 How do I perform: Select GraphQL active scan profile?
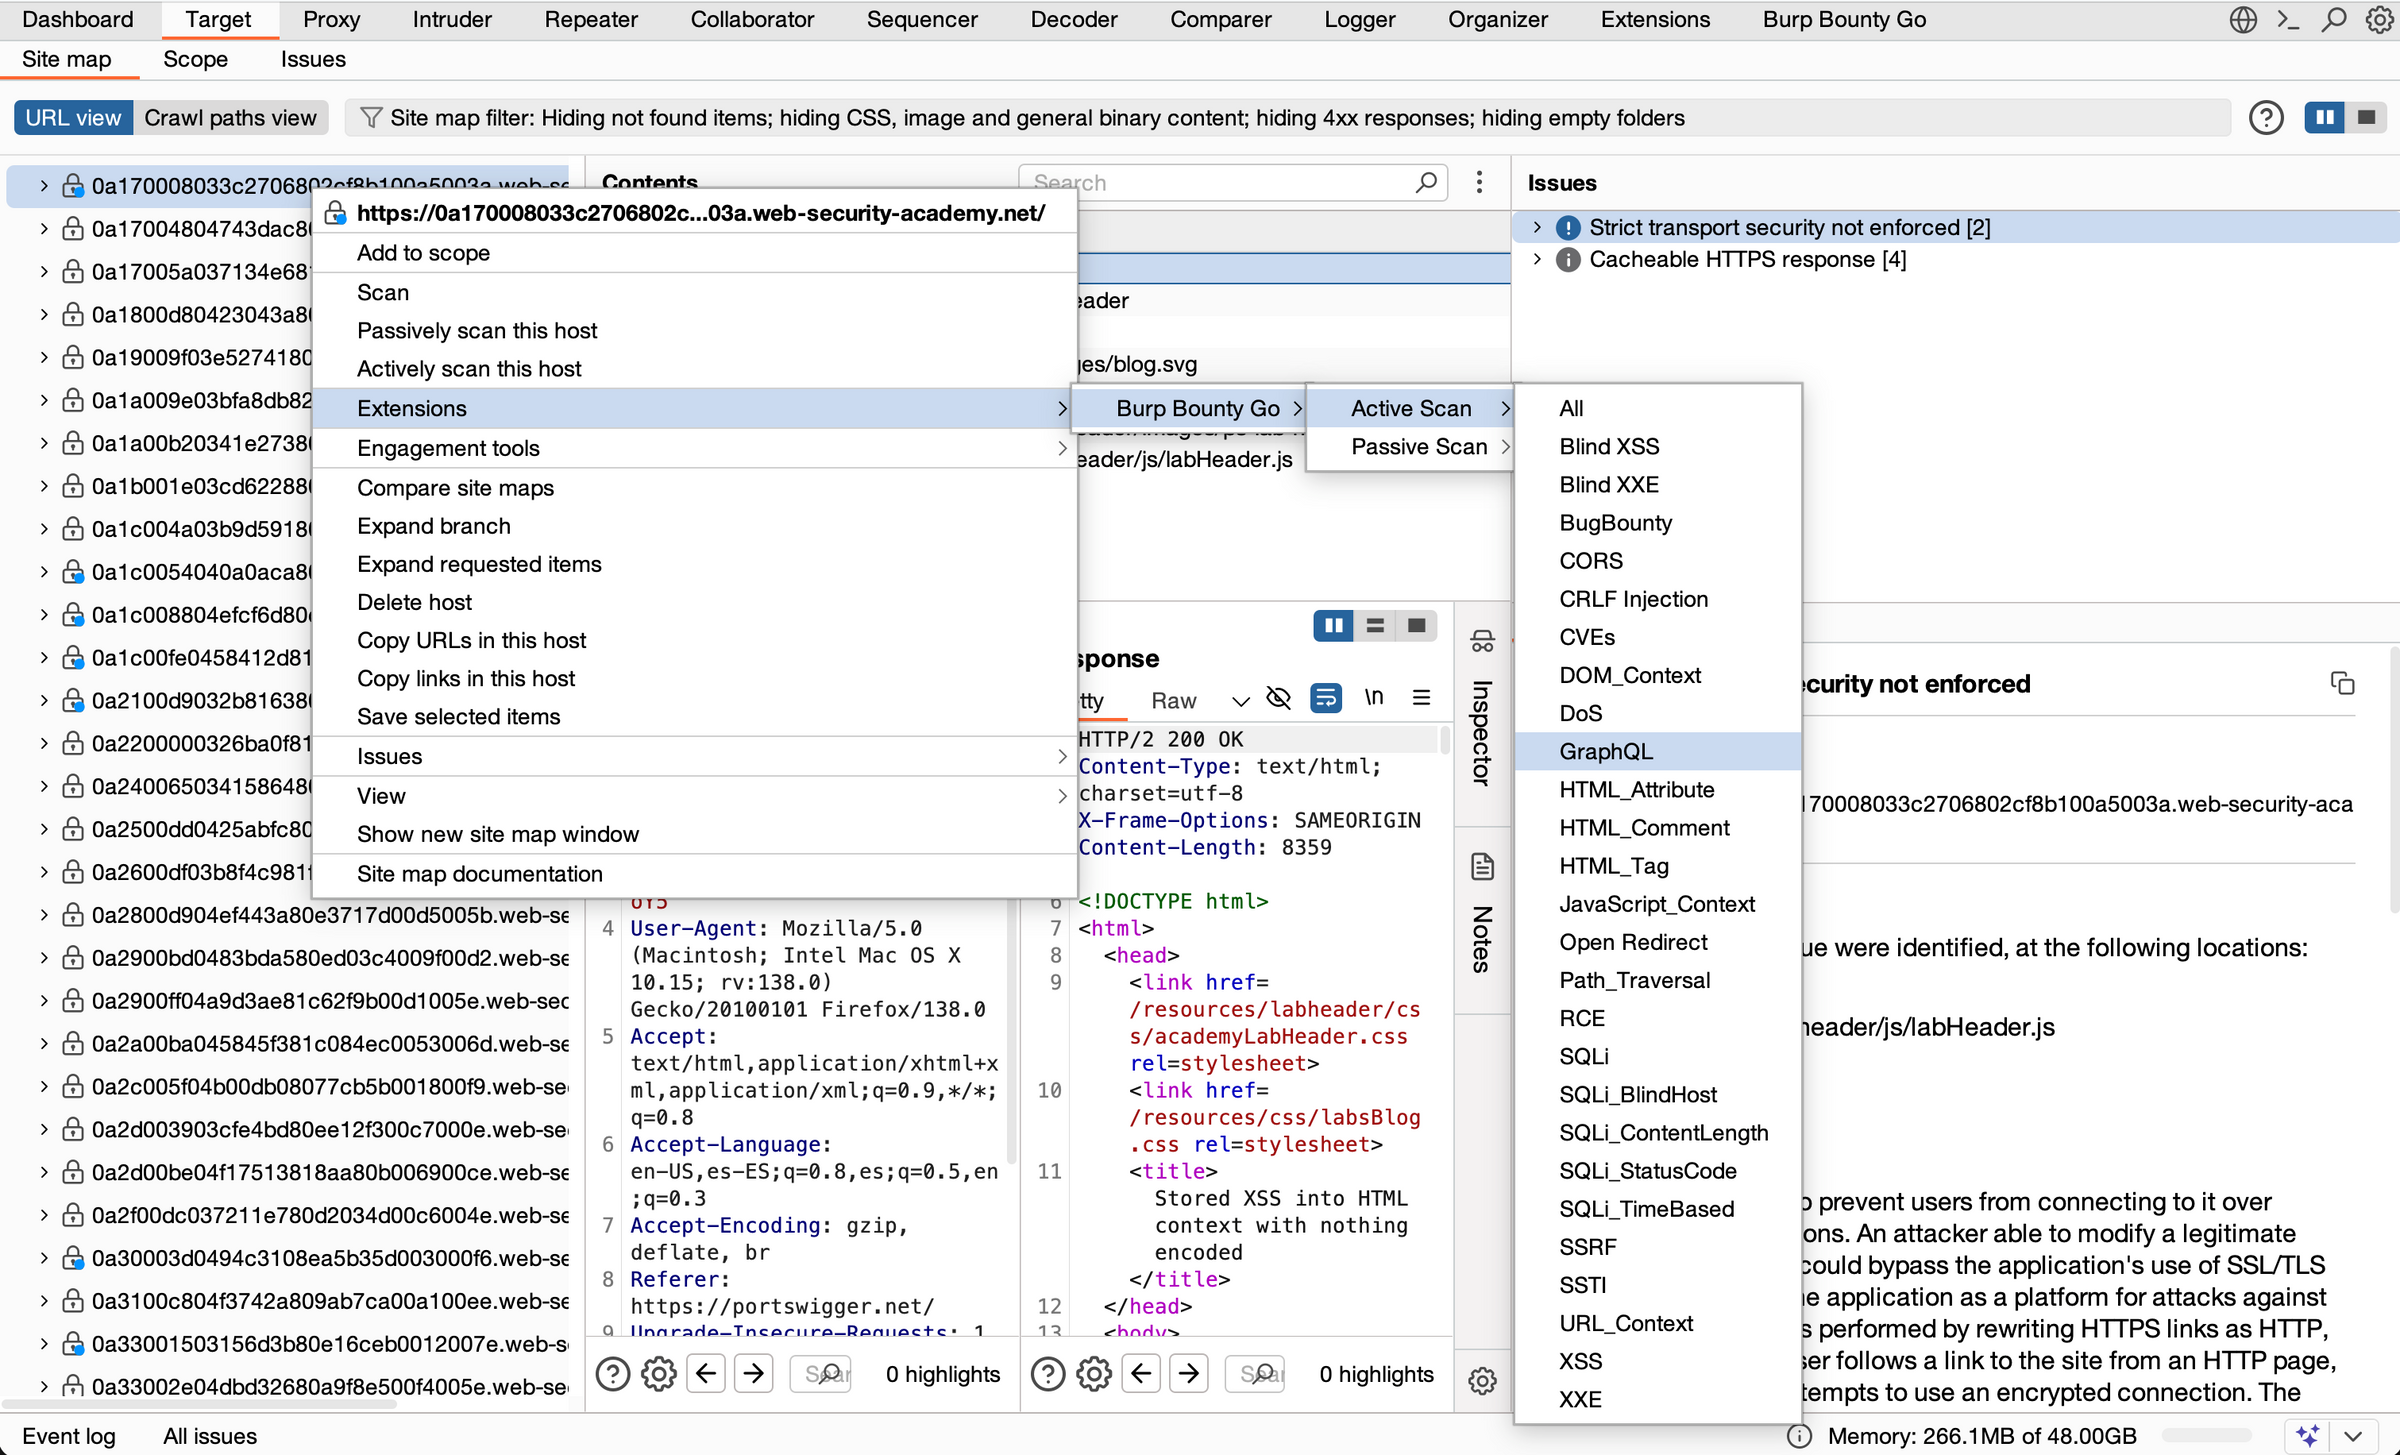click(x=1606, y=751)
